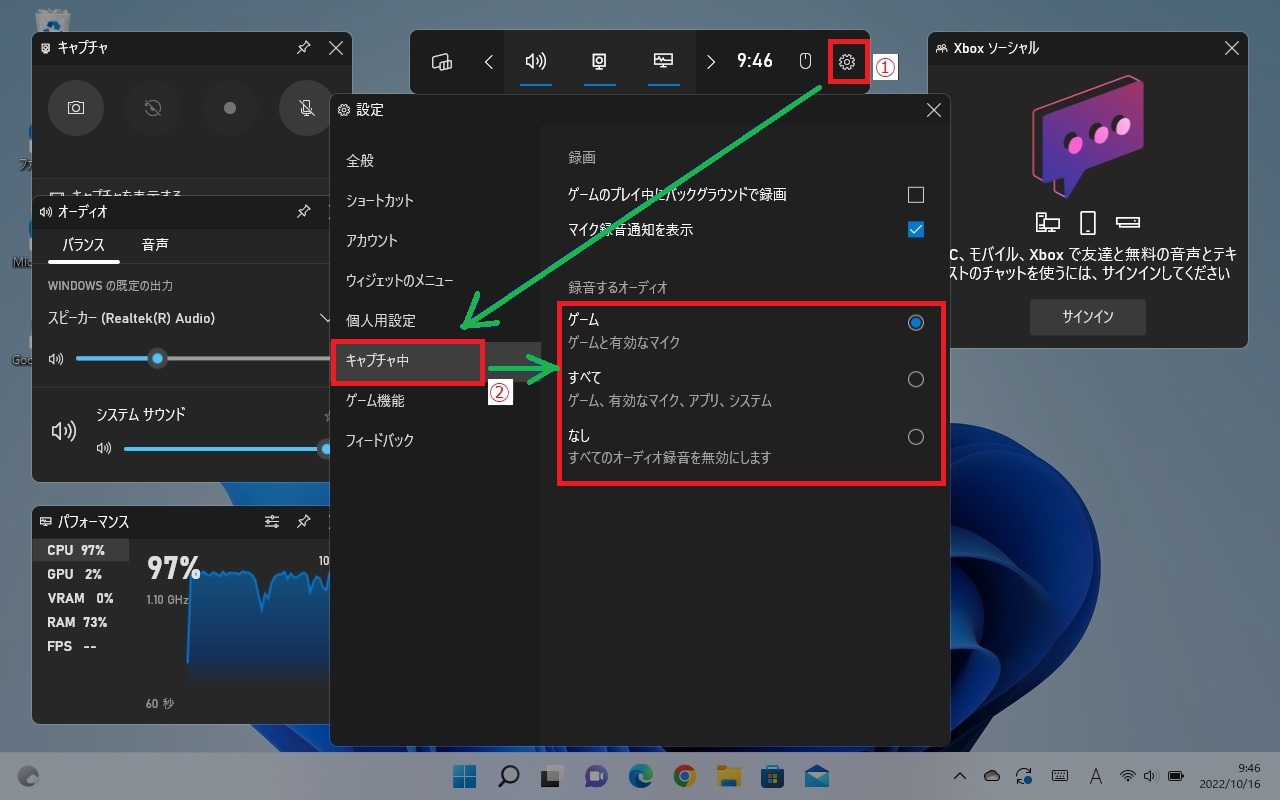Switch to バランス tab in Audio widget
The width and height of the screenshot is (1280, 800).
[x=83, y=245]
